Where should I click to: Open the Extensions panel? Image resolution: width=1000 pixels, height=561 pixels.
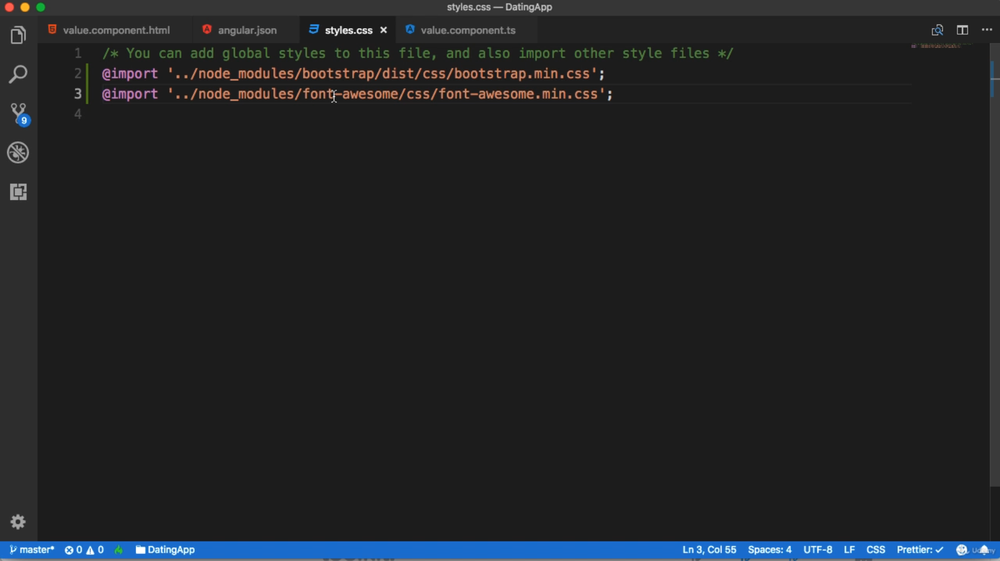tap(18, 191)
